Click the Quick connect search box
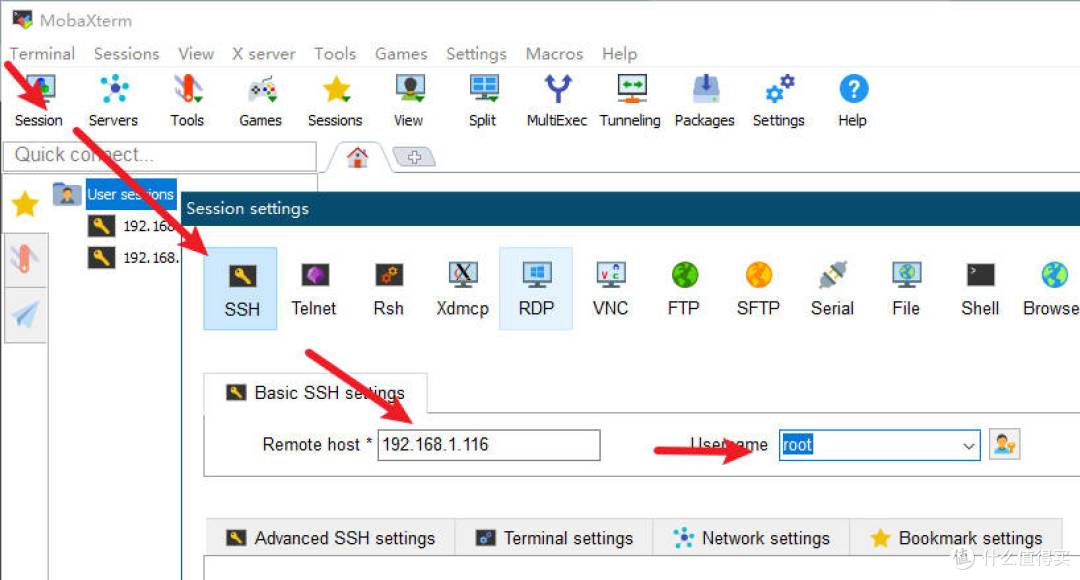Viewport: 1080px width, 580px height. tap(160, 156)
